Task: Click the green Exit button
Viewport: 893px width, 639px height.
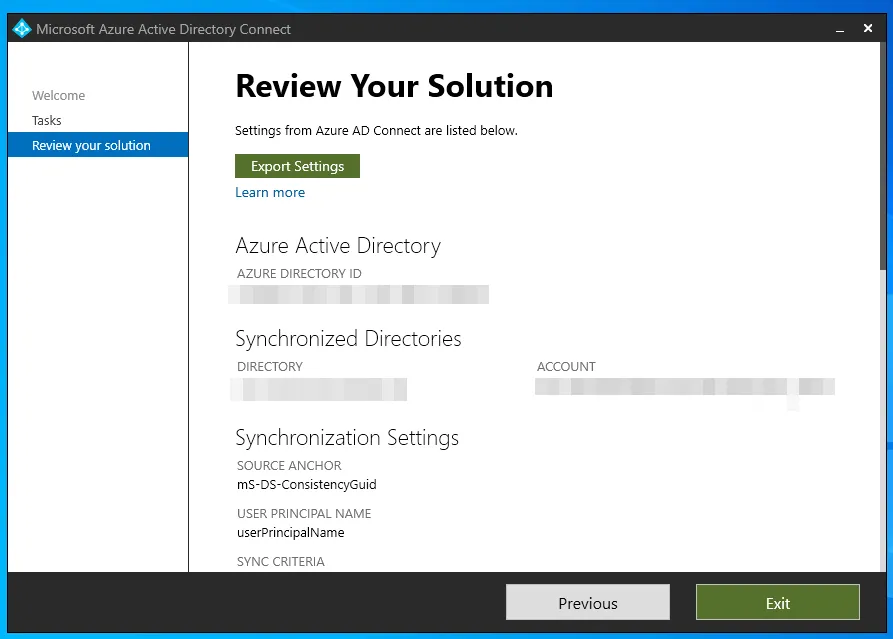Action: pyautogui.click(x=777, y=602)
